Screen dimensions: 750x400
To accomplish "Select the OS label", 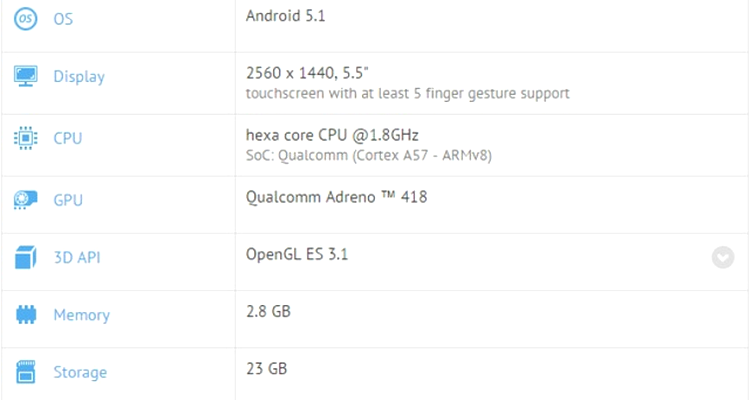I will [63, 19].
